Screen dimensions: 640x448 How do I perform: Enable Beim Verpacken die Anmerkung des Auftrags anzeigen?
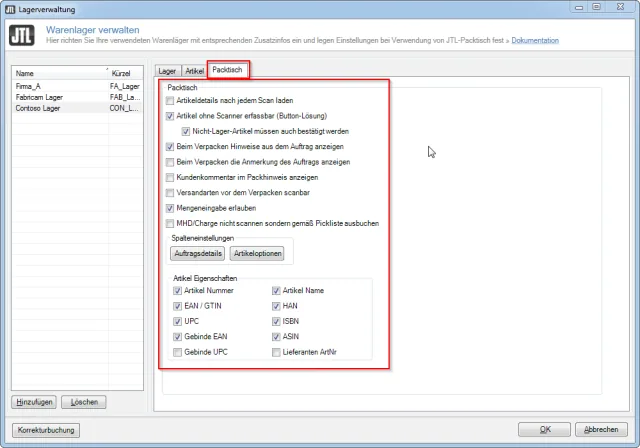click(x=170, y=162)
